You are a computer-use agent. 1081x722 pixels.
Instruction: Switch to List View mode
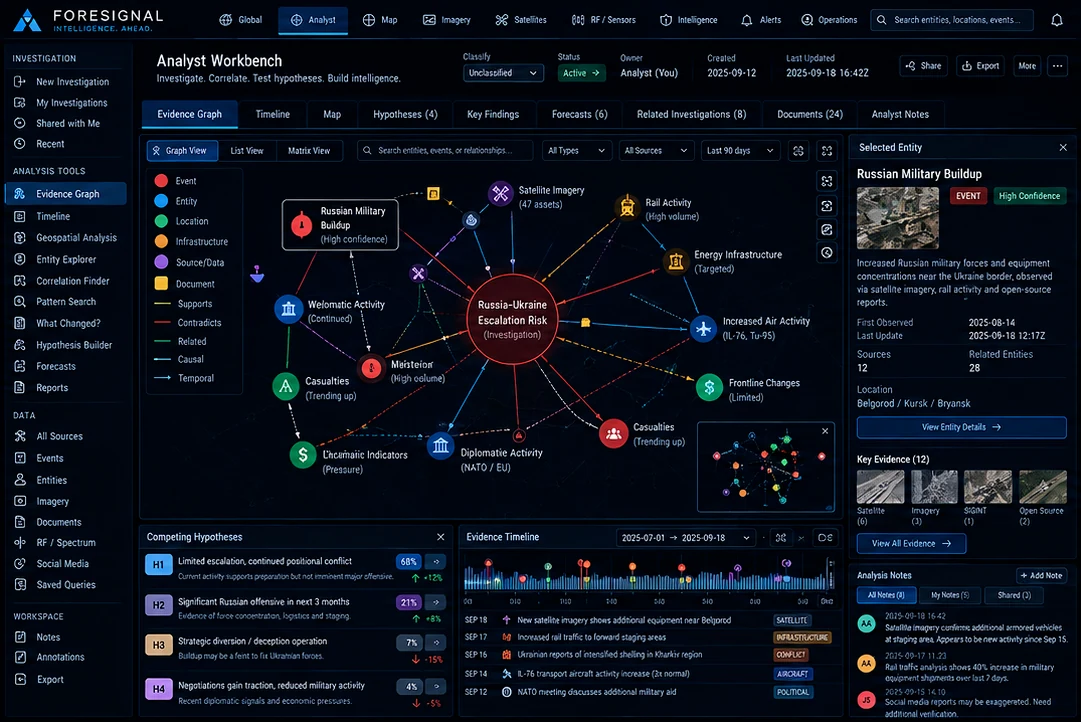(x=247, y=150)
